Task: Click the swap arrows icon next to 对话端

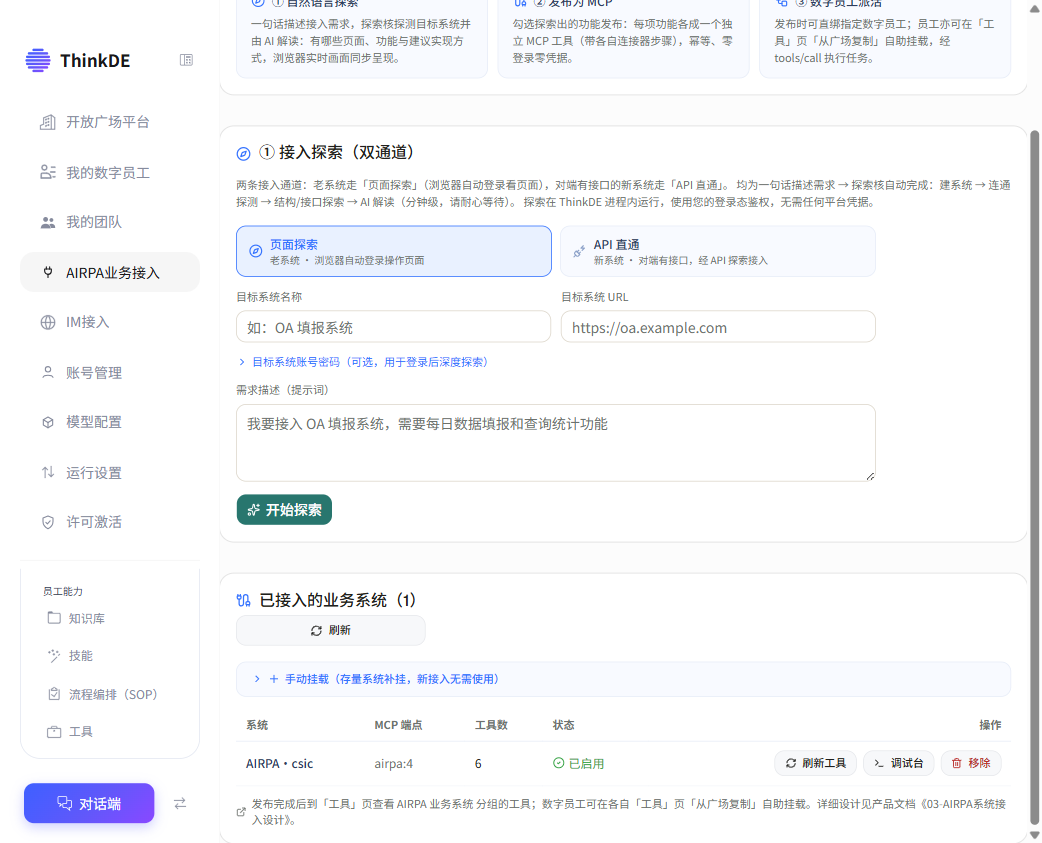Action: 180,804
